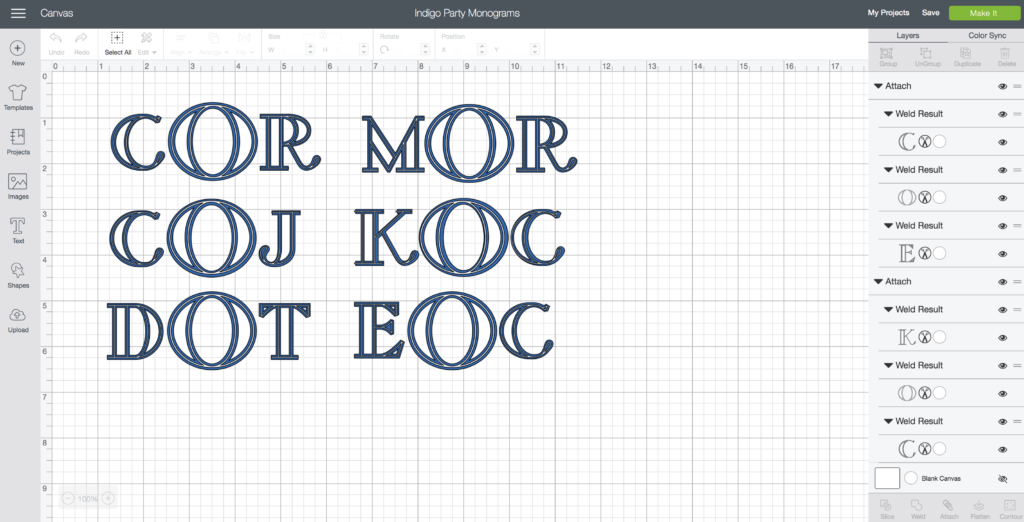Screen dimensions: 1024x522
Task: Click the Indigo Party Monograms project title
Action: pos(467,13)
